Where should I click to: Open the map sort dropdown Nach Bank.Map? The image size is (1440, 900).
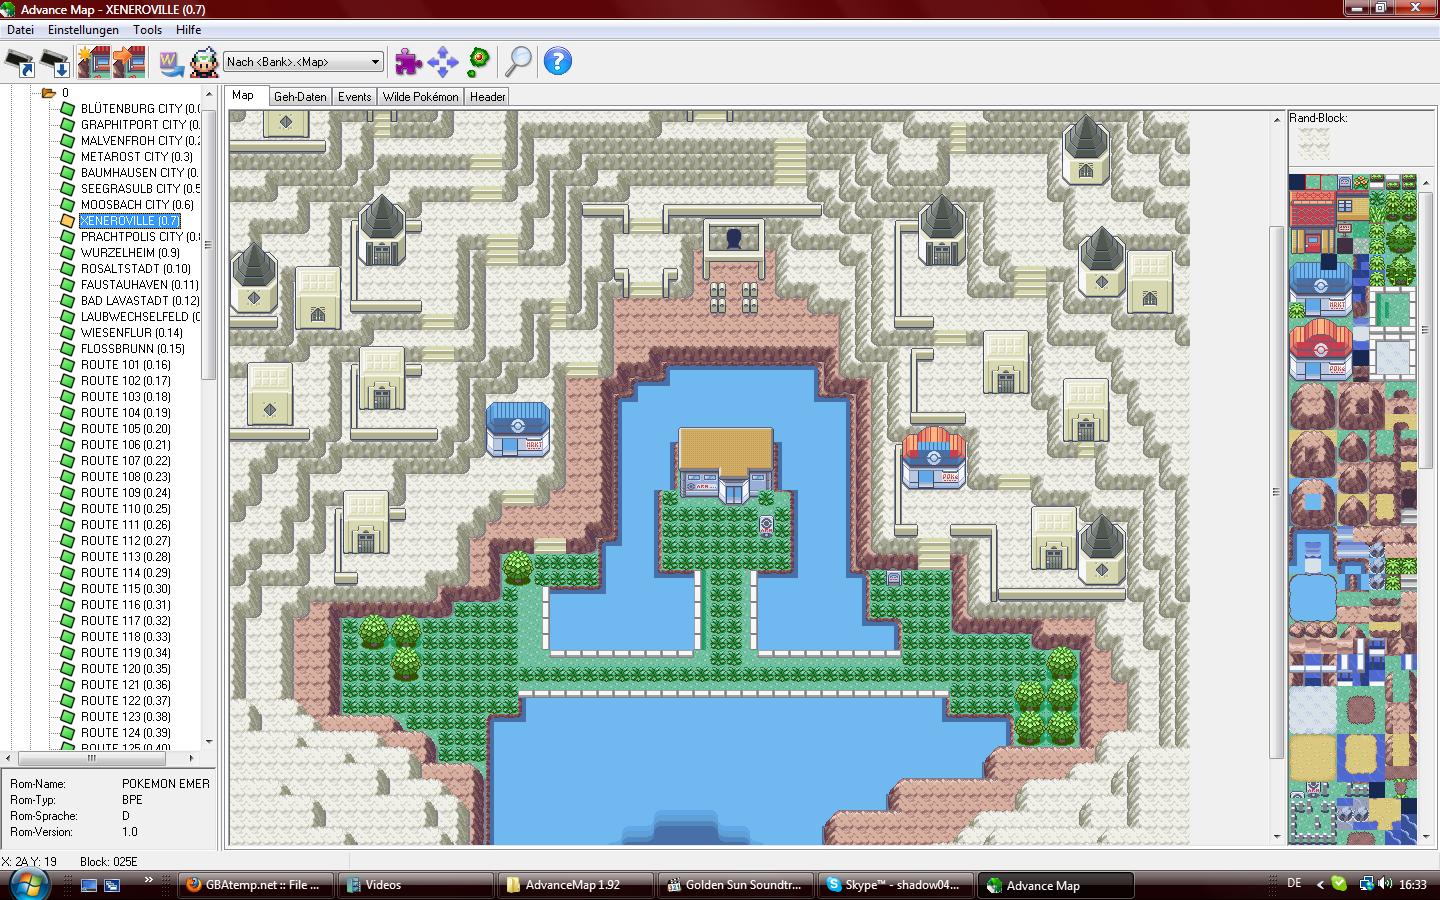tap(304, 62)
